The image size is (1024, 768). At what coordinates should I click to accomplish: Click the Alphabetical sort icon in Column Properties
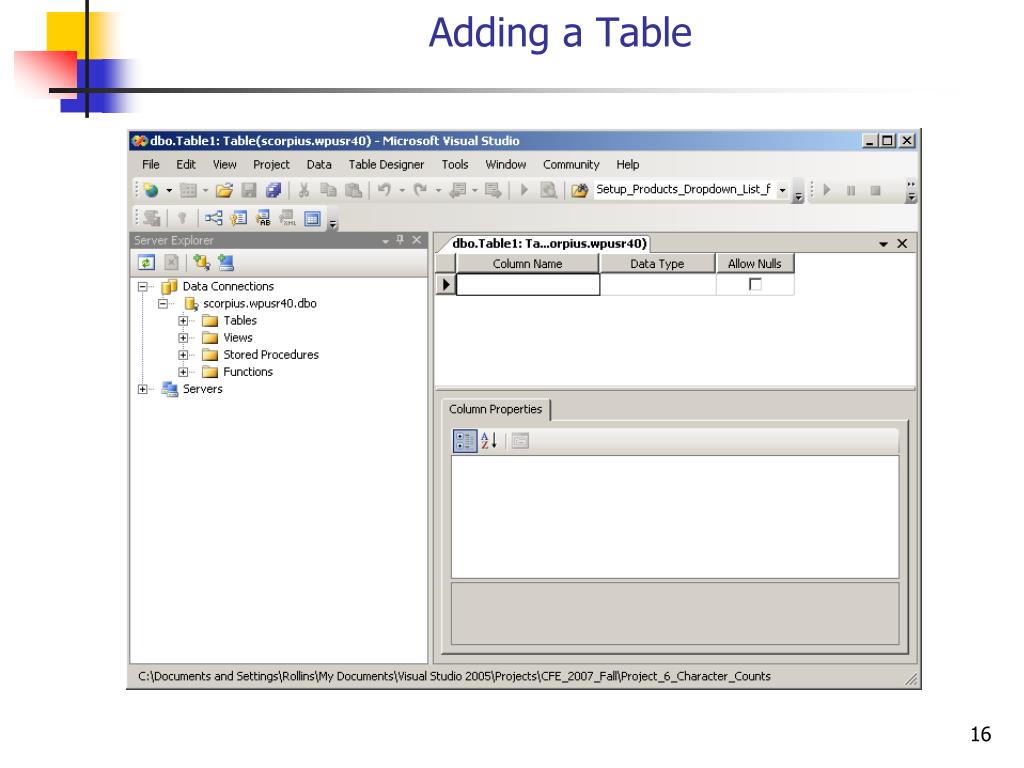coord(489,441)
